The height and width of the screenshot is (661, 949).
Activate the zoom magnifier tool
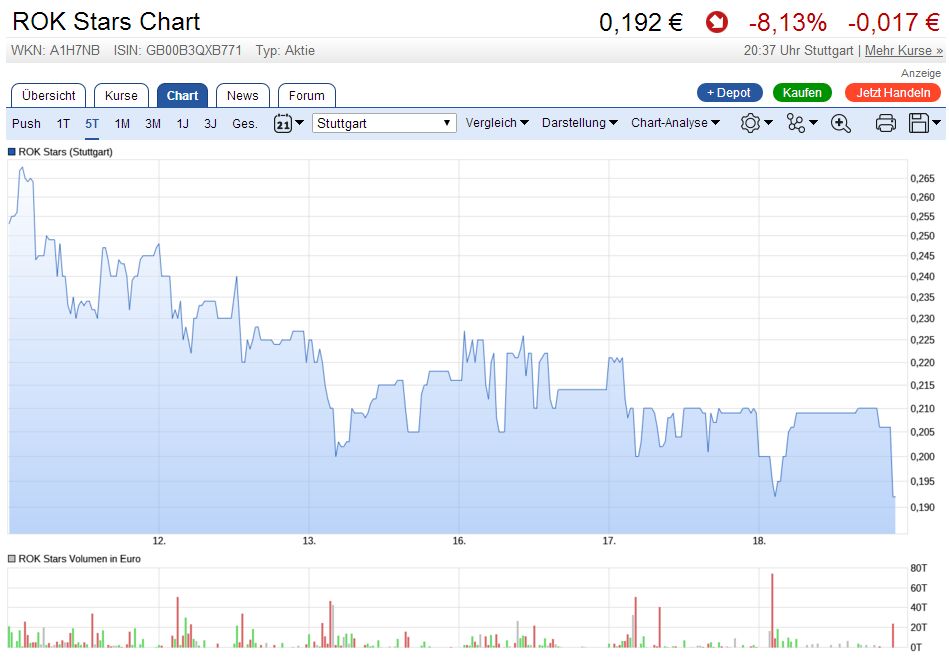click(x=841, y=123)
